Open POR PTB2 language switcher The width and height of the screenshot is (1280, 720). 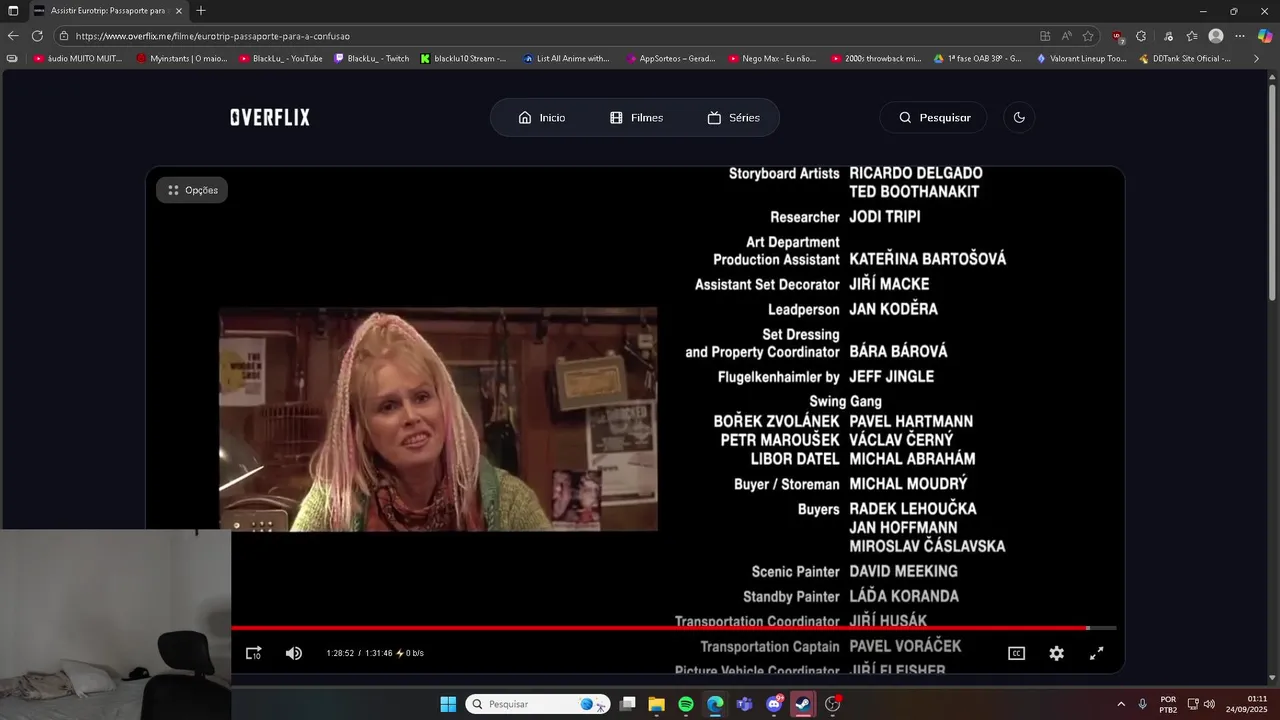click(x=1168, y=704)
